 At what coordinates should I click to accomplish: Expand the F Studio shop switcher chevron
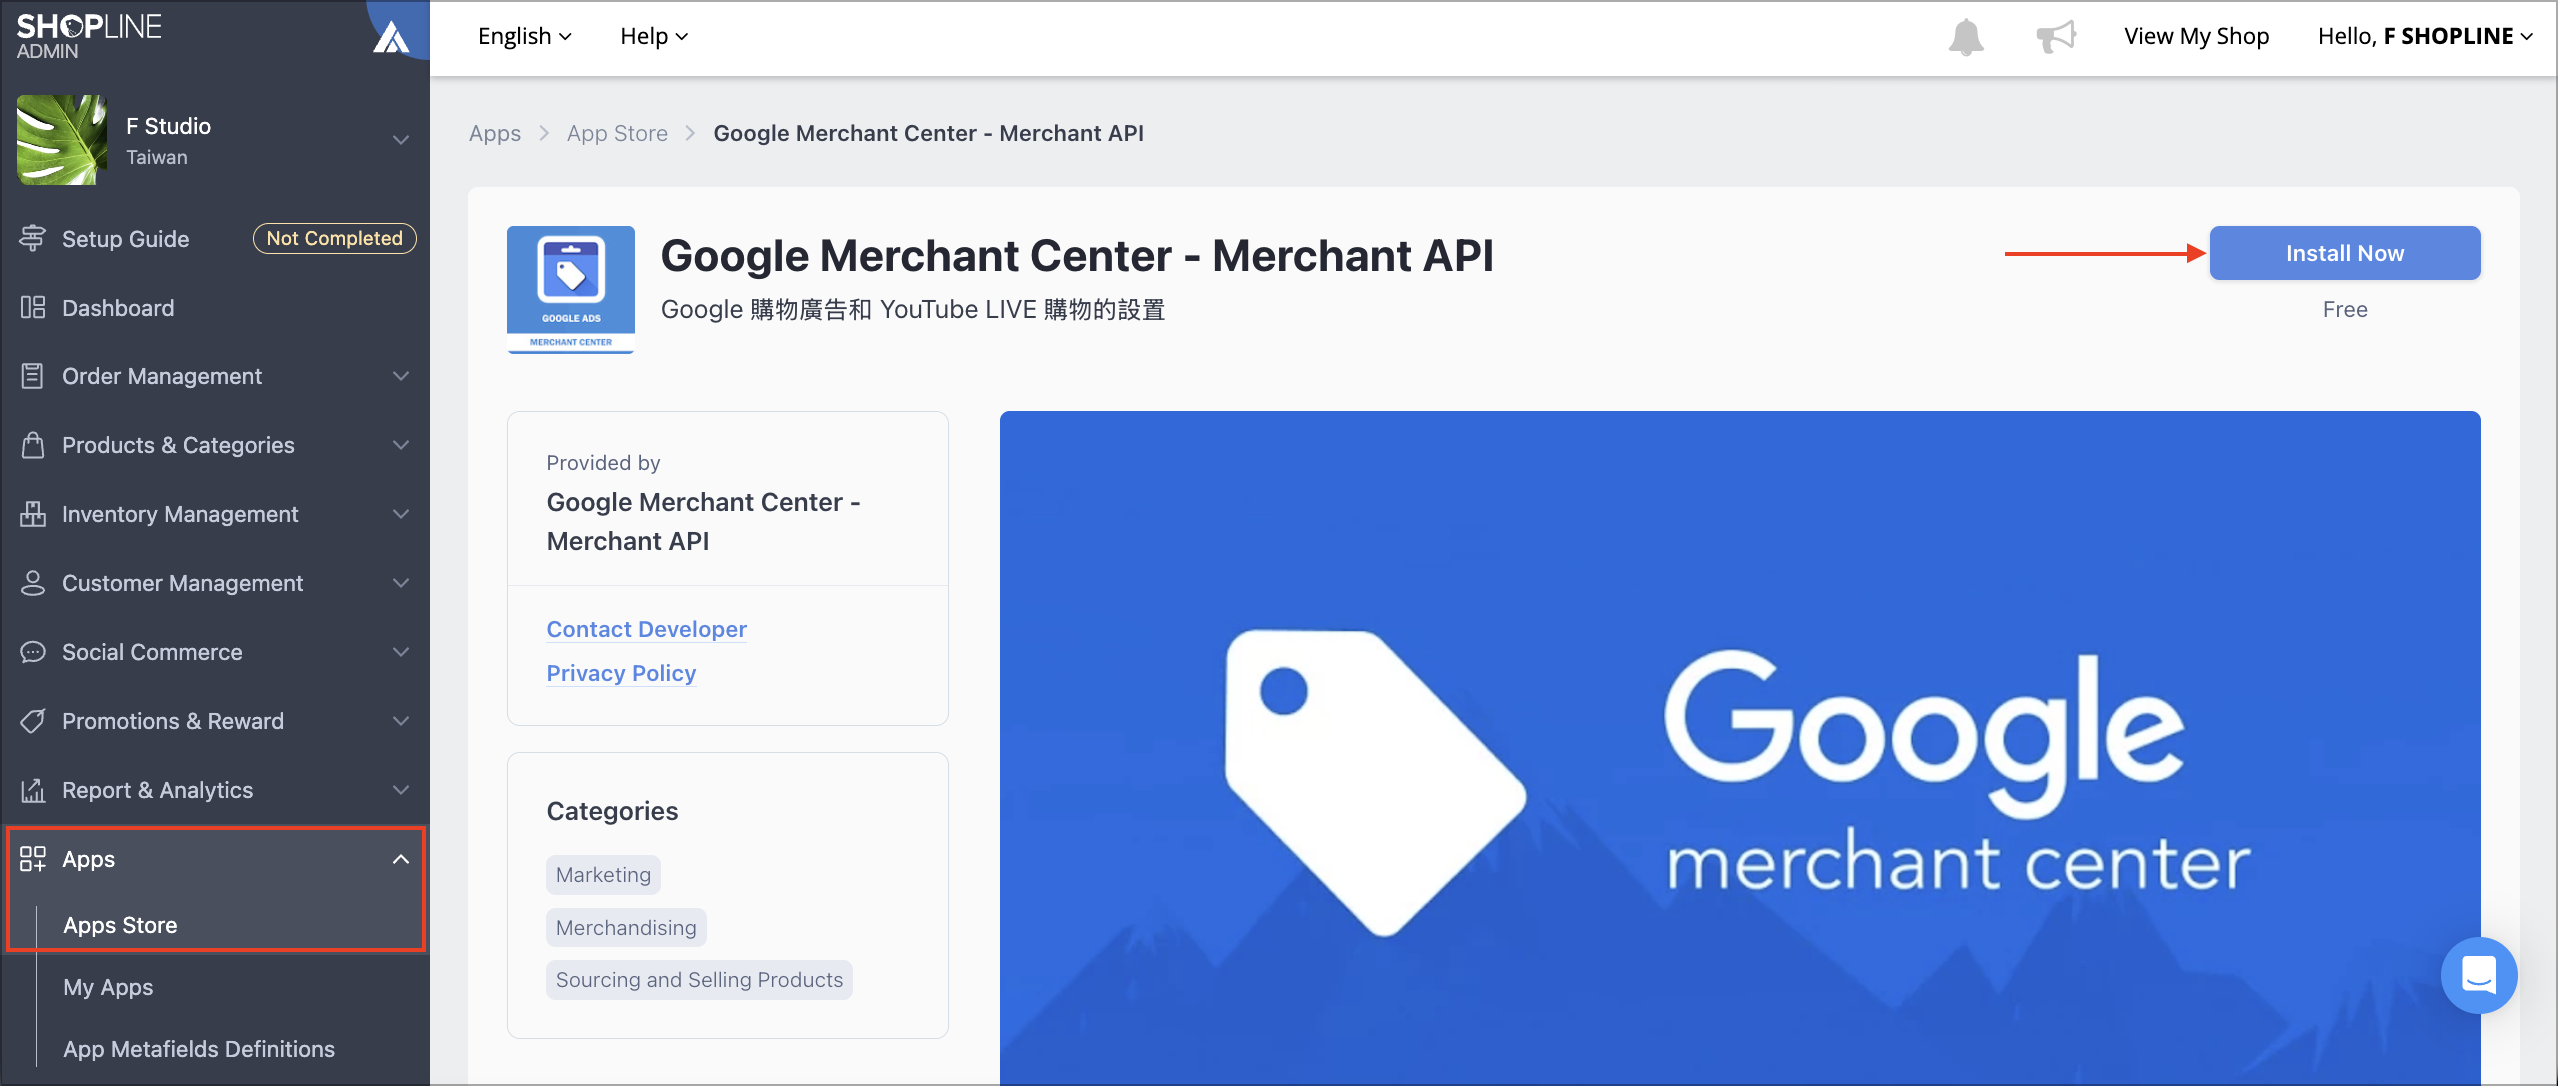coord(401,140)
